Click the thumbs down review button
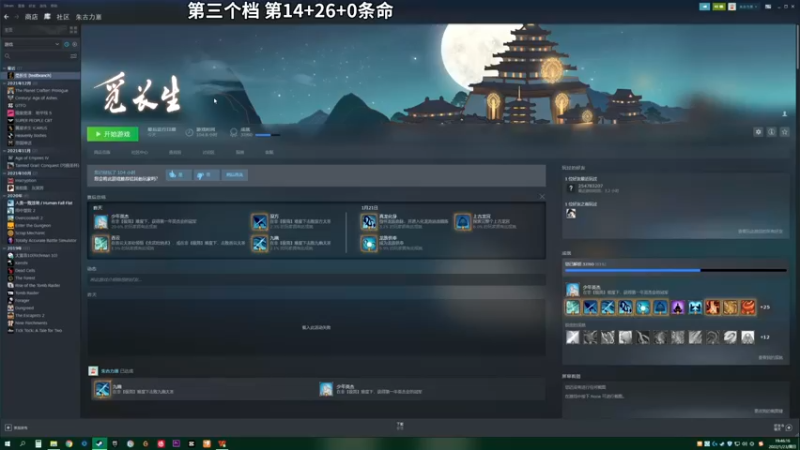This screenshot has width=800, height=450. click(206, 175)
